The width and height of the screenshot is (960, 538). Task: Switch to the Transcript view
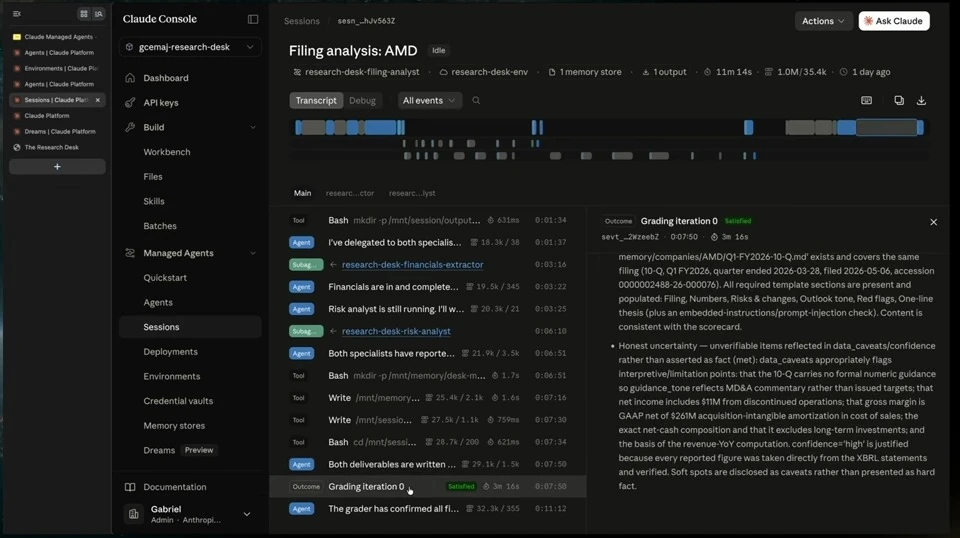pyautogui.click(x=316, y=100)
